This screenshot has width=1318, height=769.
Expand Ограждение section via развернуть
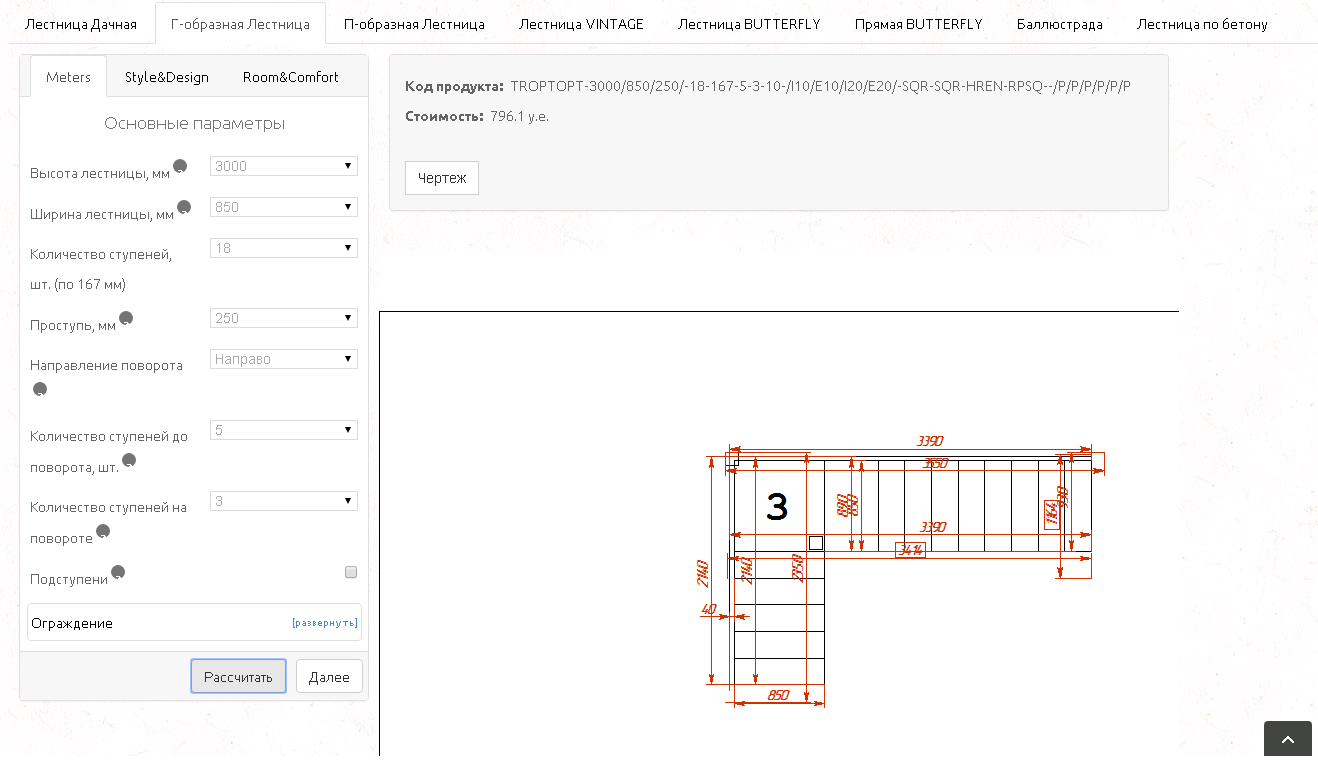[325, 623]
